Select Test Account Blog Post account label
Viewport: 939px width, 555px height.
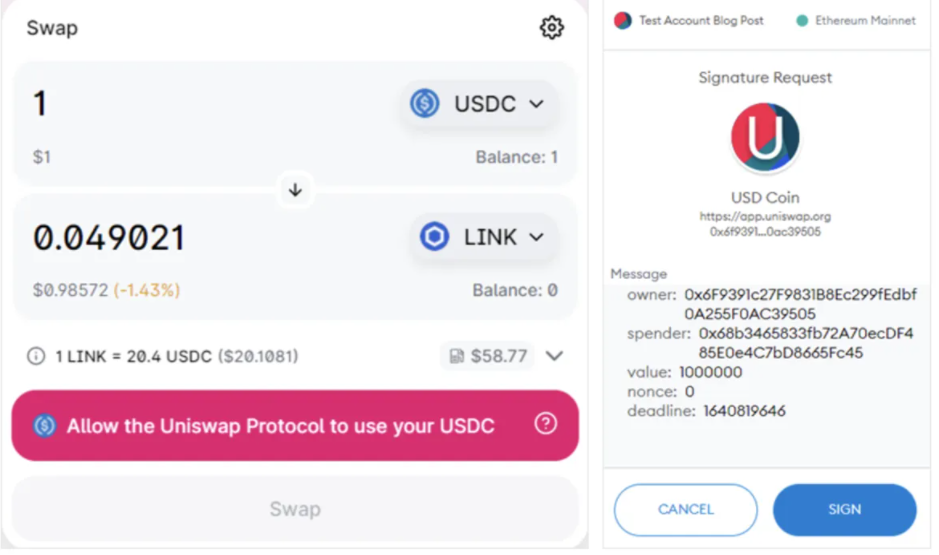tap(701, 21)
